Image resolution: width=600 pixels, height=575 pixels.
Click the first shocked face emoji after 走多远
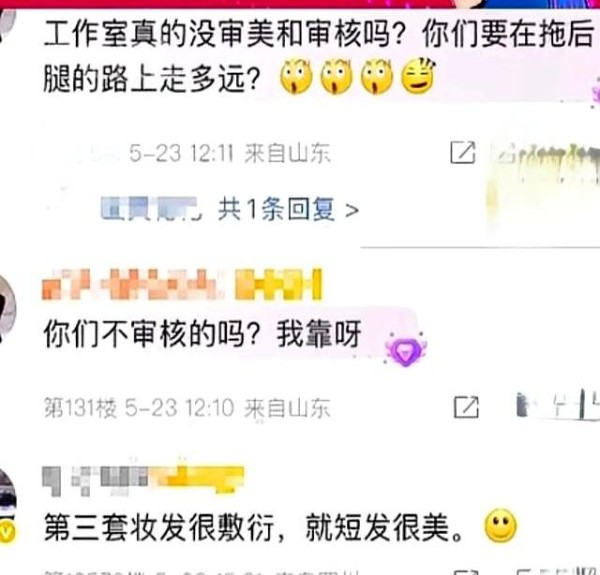tap(296, 77)
